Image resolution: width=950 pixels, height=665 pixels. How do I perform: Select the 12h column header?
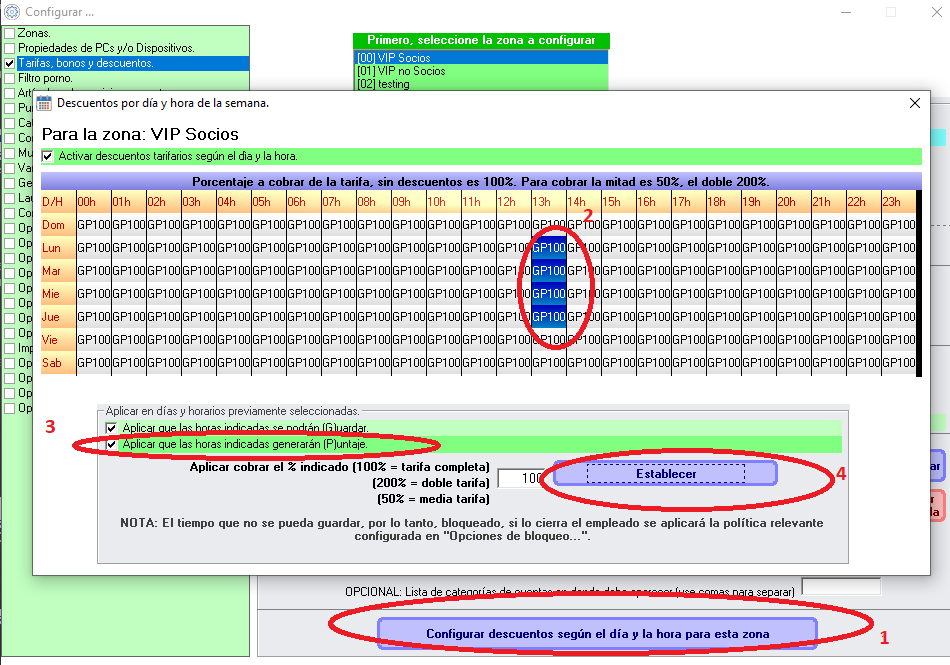514,202
